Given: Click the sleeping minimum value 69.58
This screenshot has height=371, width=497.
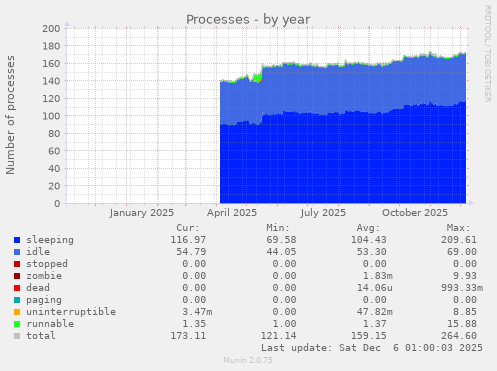Looking at the screenshot, I should tap(281, 240).
